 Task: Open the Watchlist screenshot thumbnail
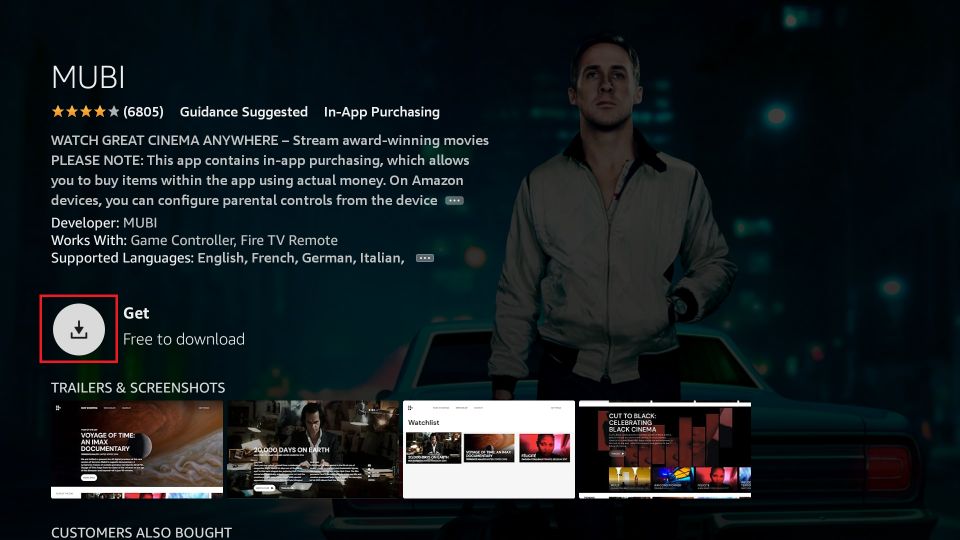pos(489,449)
